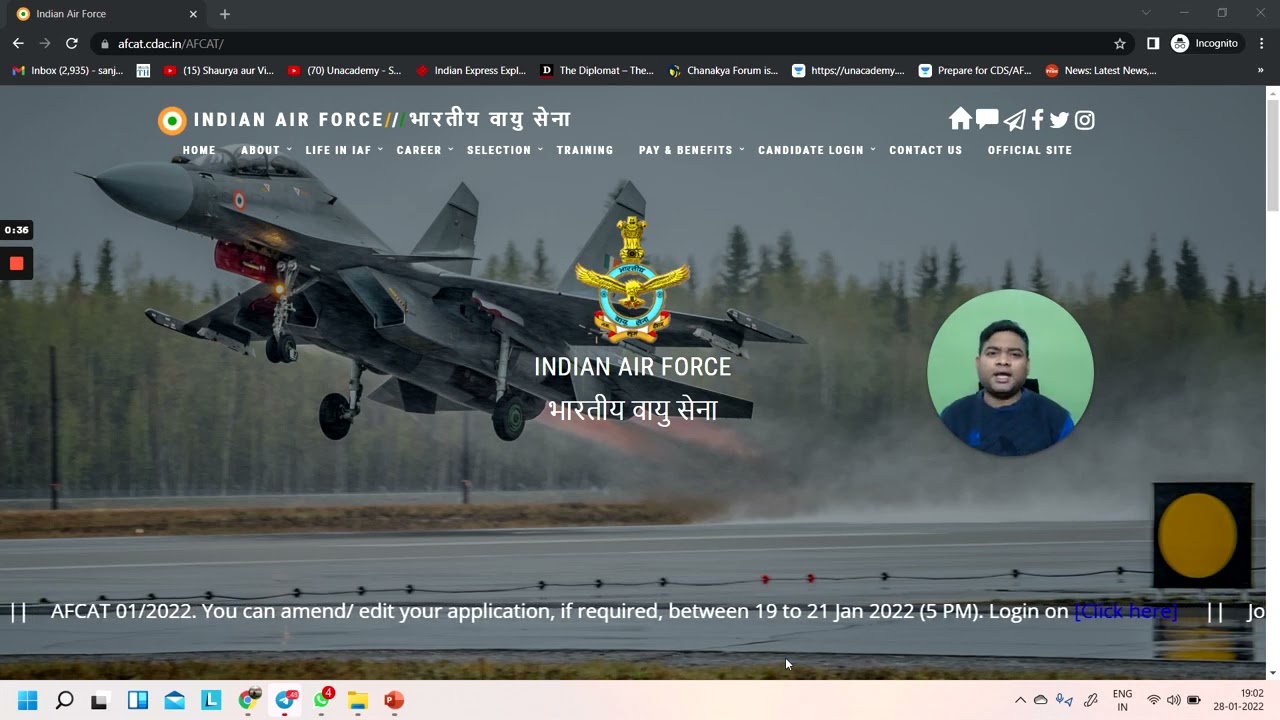Open the chat bubble icon in the header

987,119
